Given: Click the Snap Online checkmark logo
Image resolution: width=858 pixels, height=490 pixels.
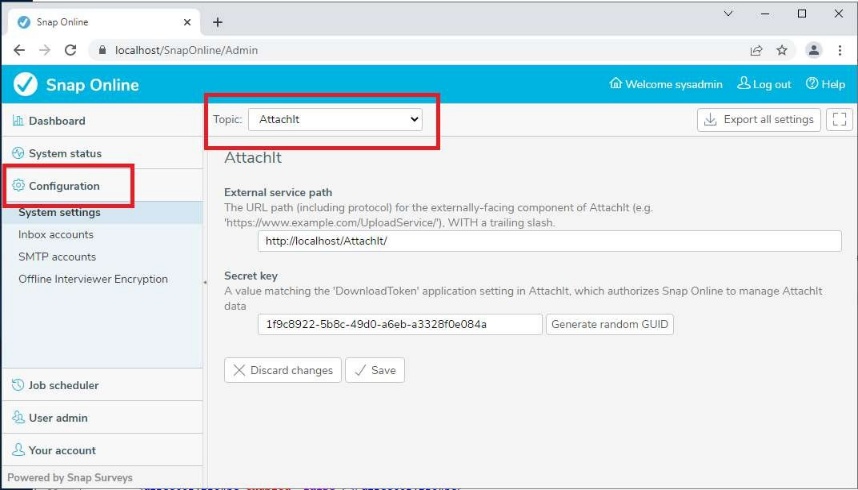Looking at the screenshot, I should point(26,85).
